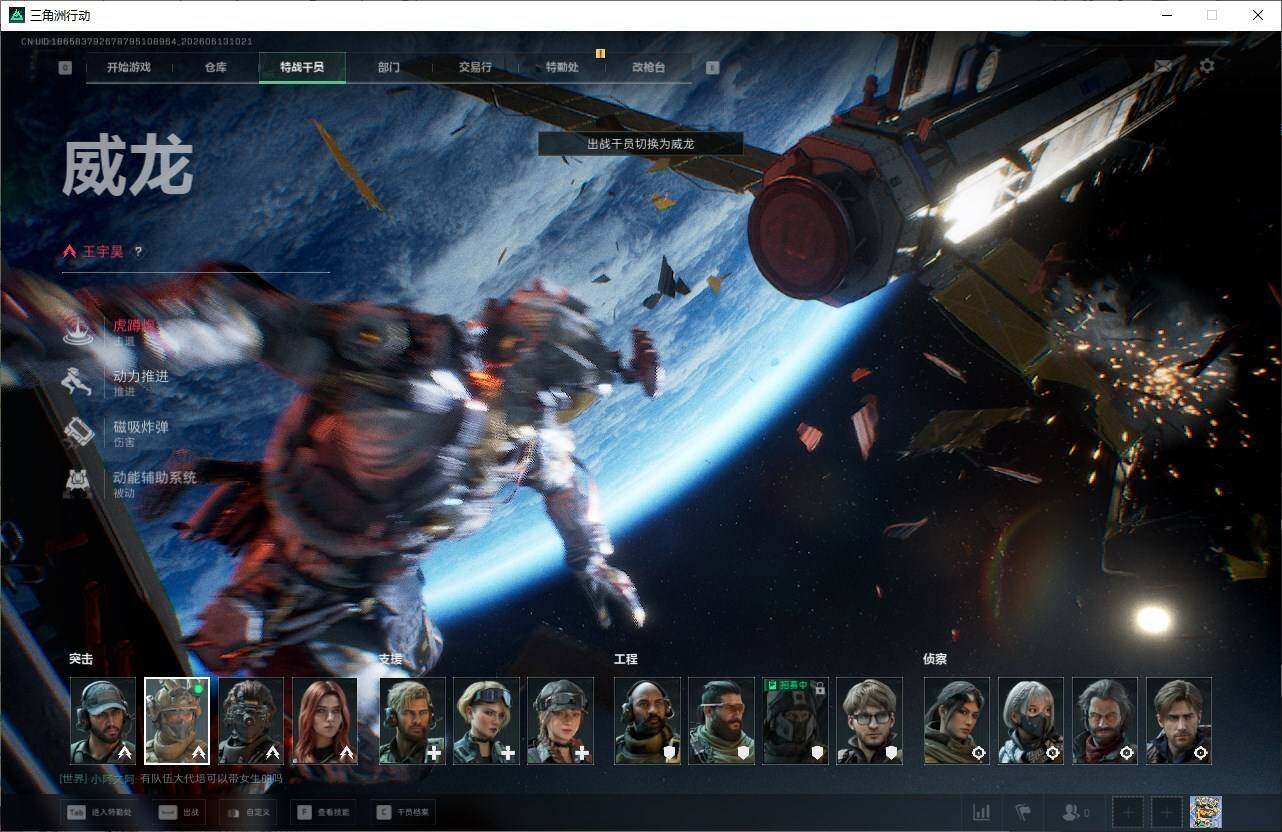Open the locked 招募中 operator portrait

[796, 721]
